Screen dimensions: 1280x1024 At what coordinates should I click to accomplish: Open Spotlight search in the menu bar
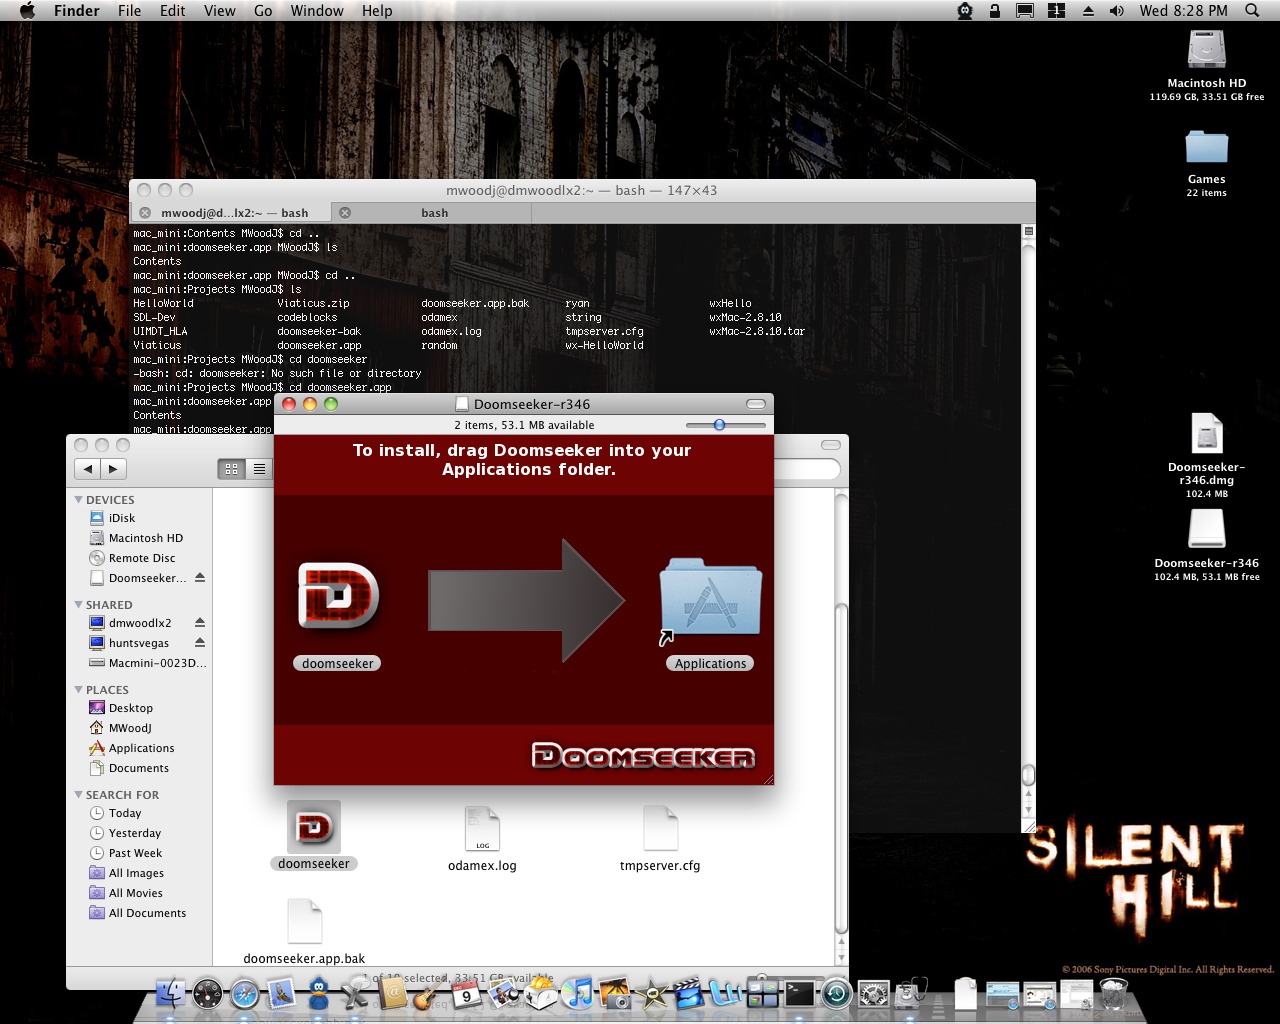click(x=1252, y=11)
